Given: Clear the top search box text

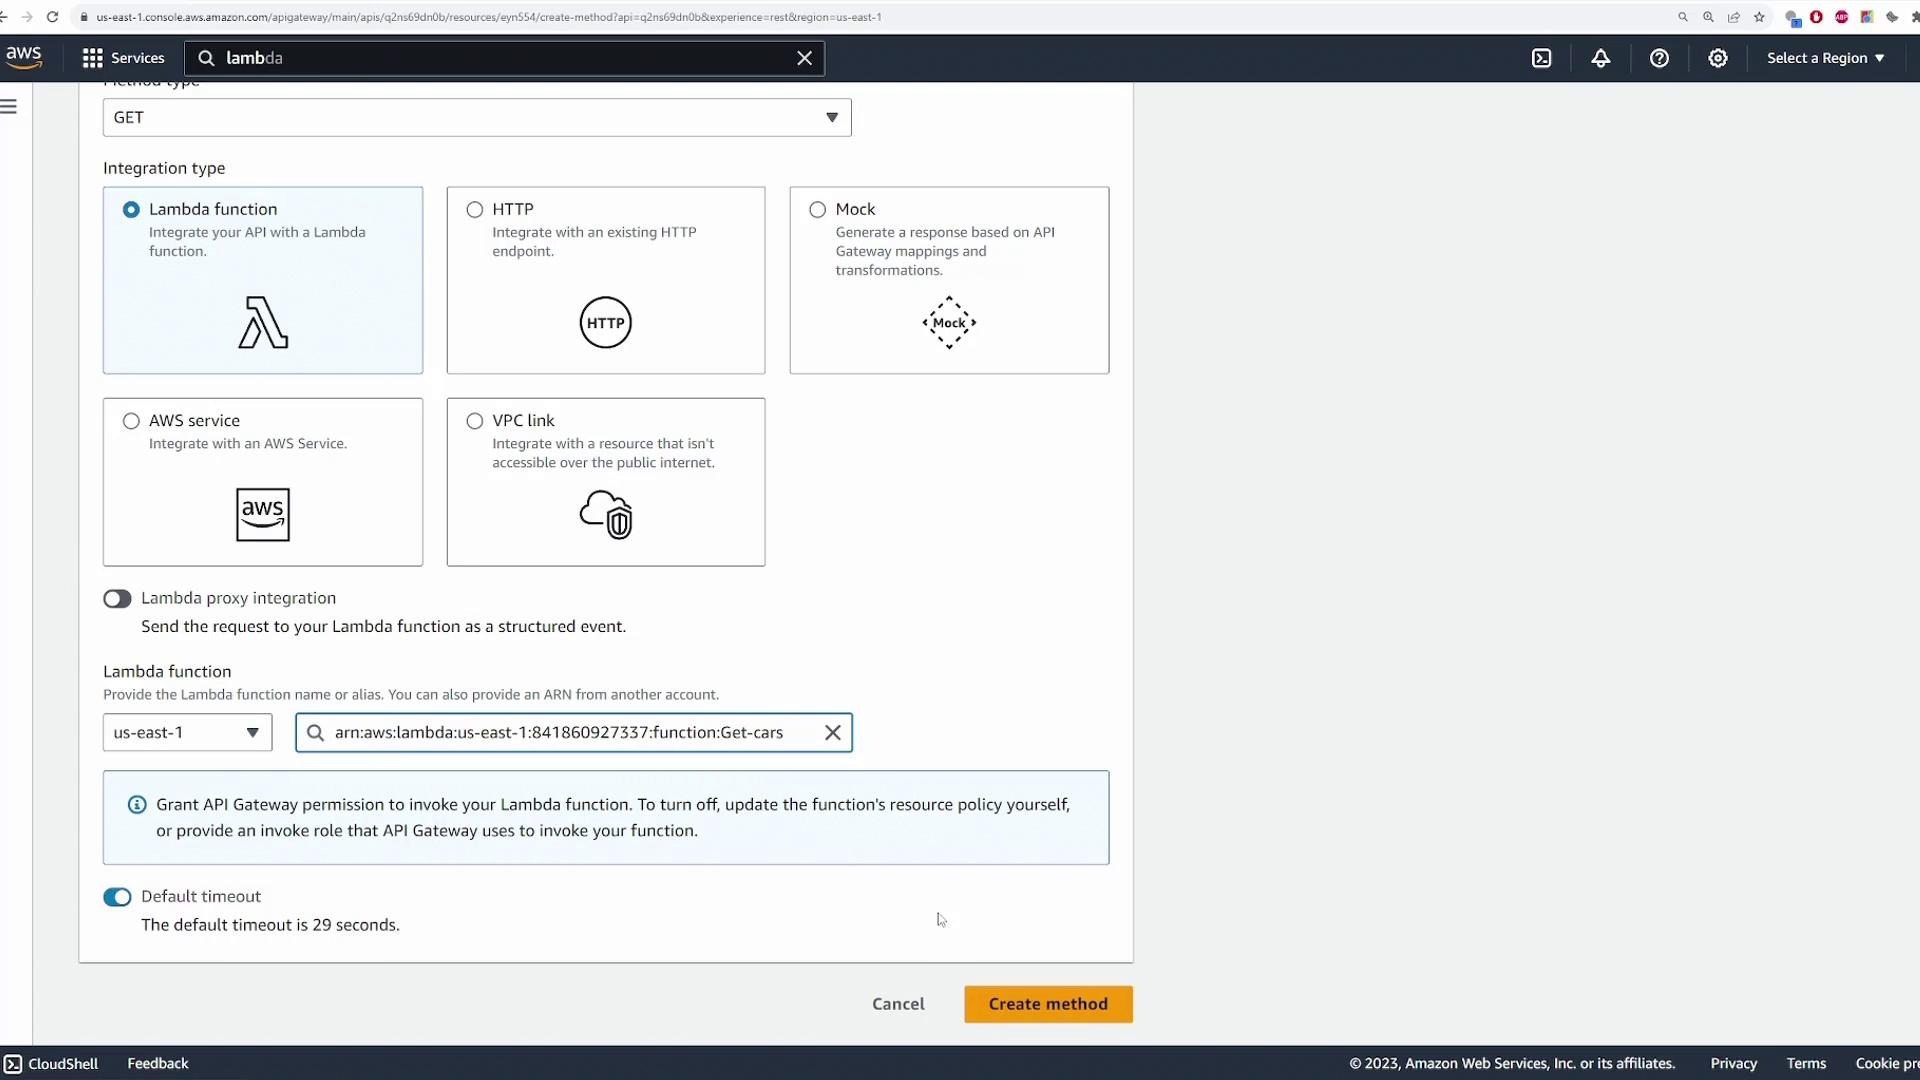Looking at the screenshot, I should coord(804,58).
